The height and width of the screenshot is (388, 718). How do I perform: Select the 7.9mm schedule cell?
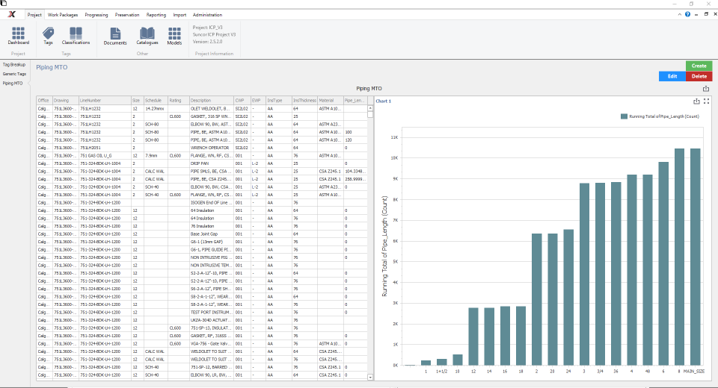(x=156, y=156)
